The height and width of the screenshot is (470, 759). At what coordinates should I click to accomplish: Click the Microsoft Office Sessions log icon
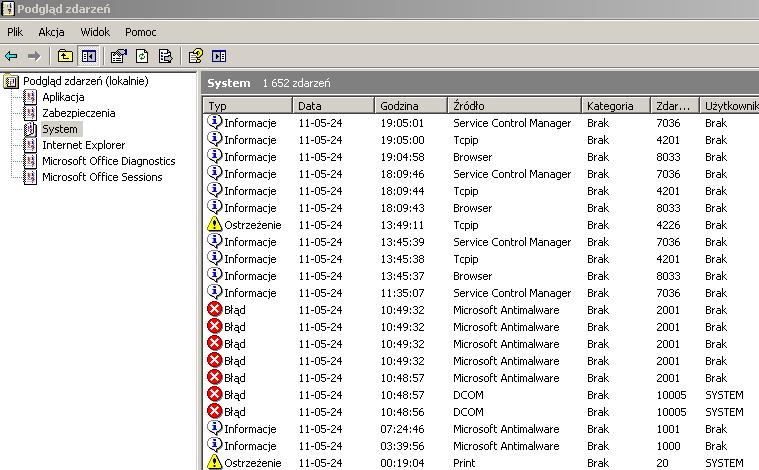30,177
